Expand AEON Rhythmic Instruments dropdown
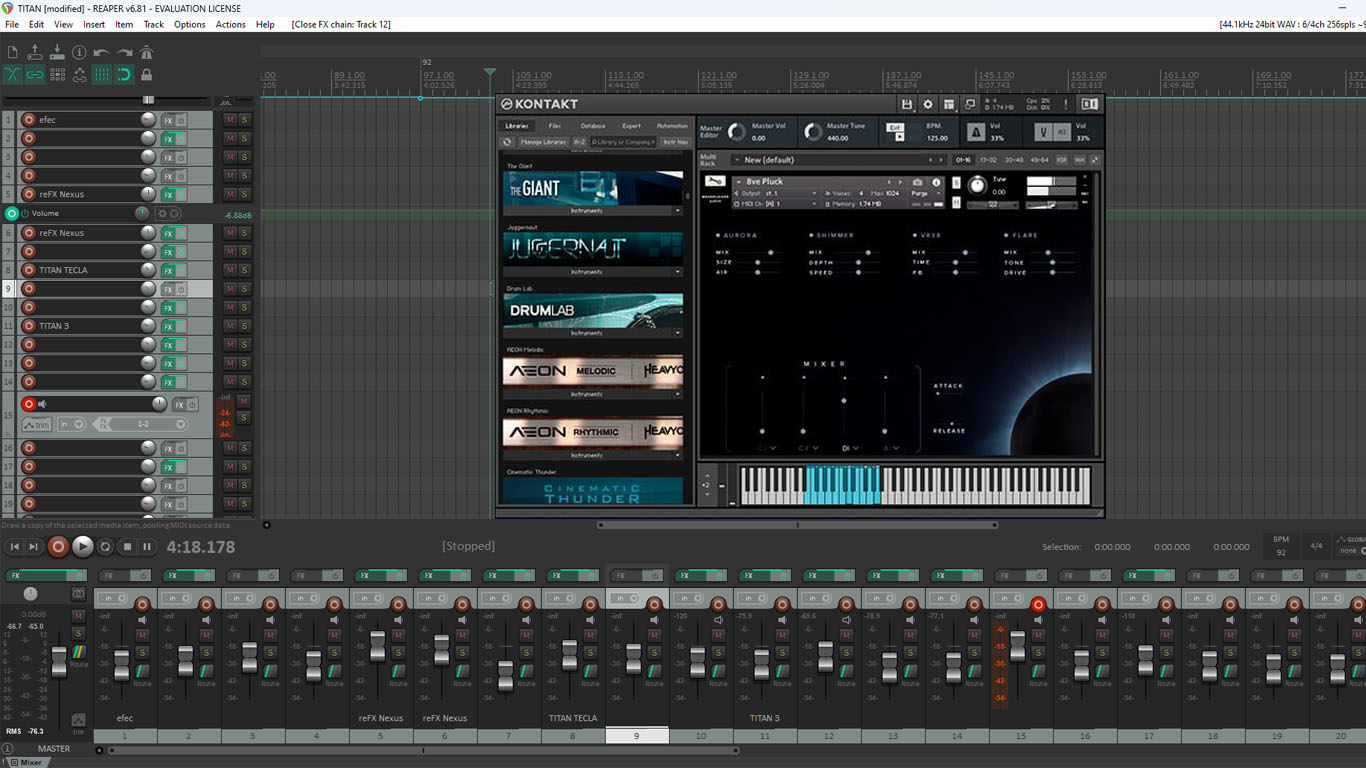The height and width of the screenshot is (768, 1366). pos(677,455)
